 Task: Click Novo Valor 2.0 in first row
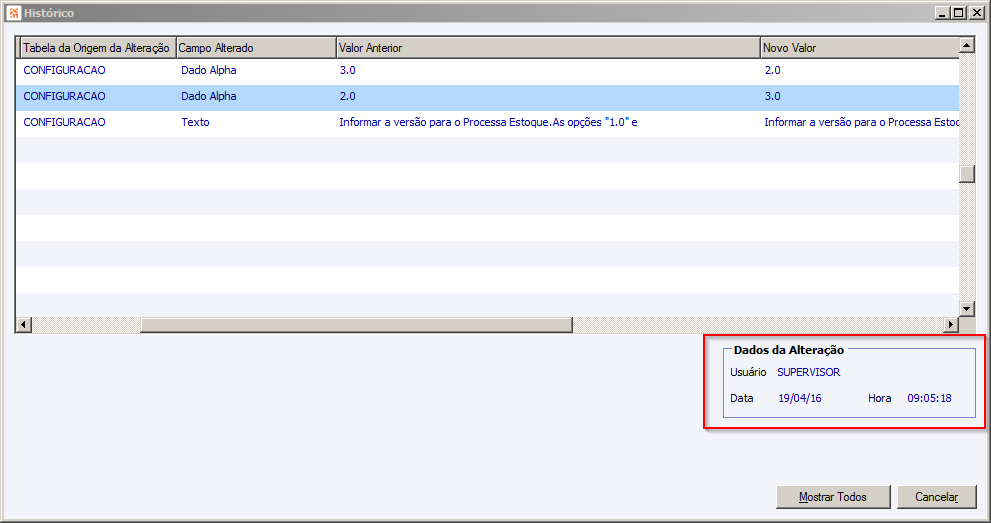(x=772, y=70)
